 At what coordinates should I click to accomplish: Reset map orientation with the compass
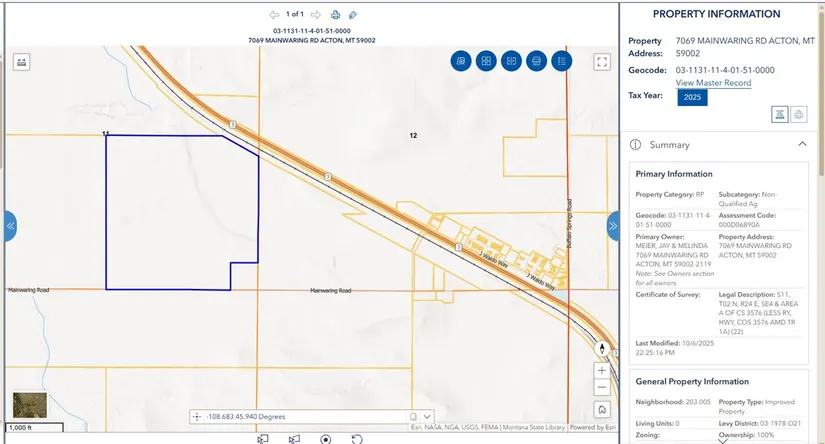click(x=602, y=349)
